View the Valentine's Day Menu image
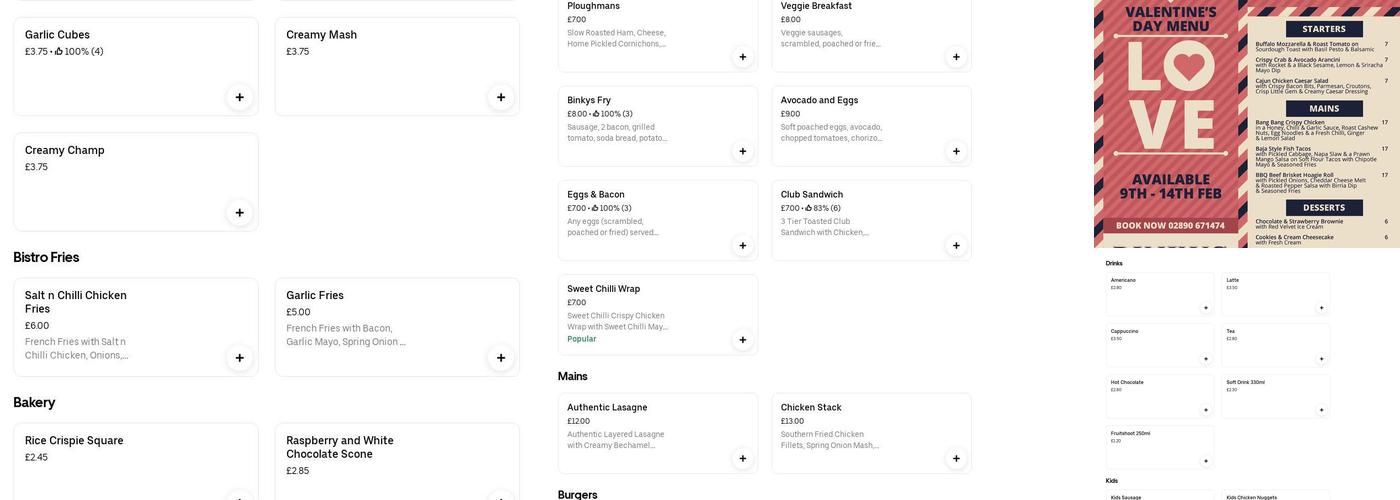 pos(1246,123)
